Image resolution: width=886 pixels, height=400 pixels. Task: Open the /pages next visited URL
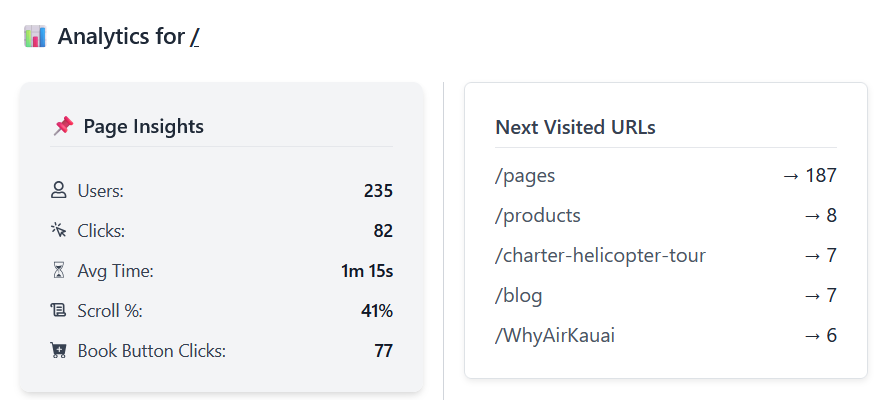(525, 176)
